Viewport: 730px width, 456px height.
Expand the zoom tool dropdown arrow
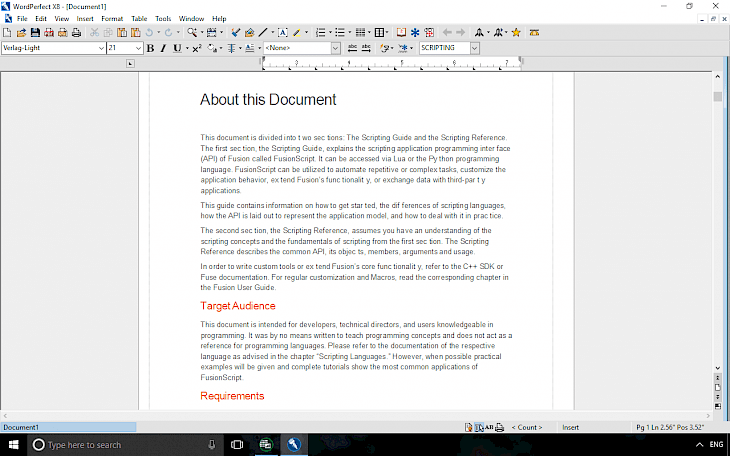click(202, 33)
